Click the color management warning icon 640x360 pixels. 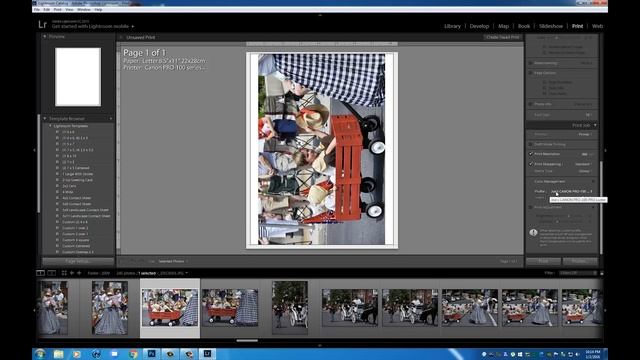tap(533, 232)
